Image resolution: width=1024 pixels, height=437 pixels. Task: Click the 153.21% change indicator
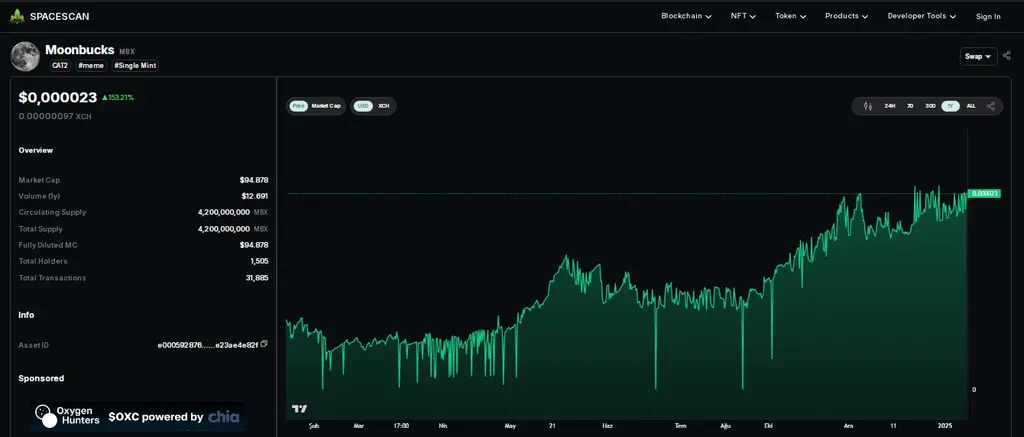click(118, 97)
